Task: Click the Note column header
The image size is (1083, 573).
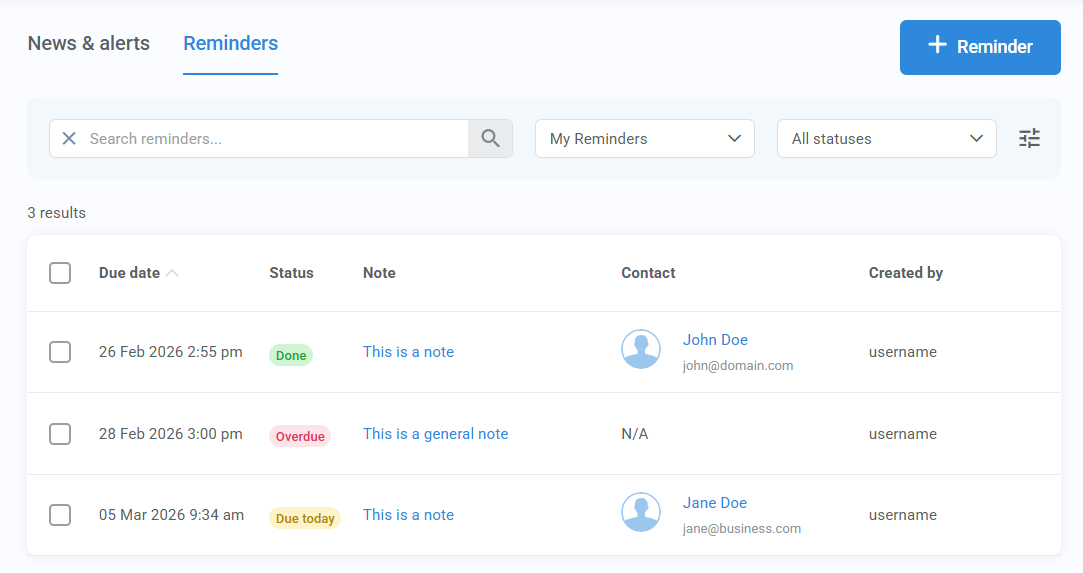Action: (379, 273)
